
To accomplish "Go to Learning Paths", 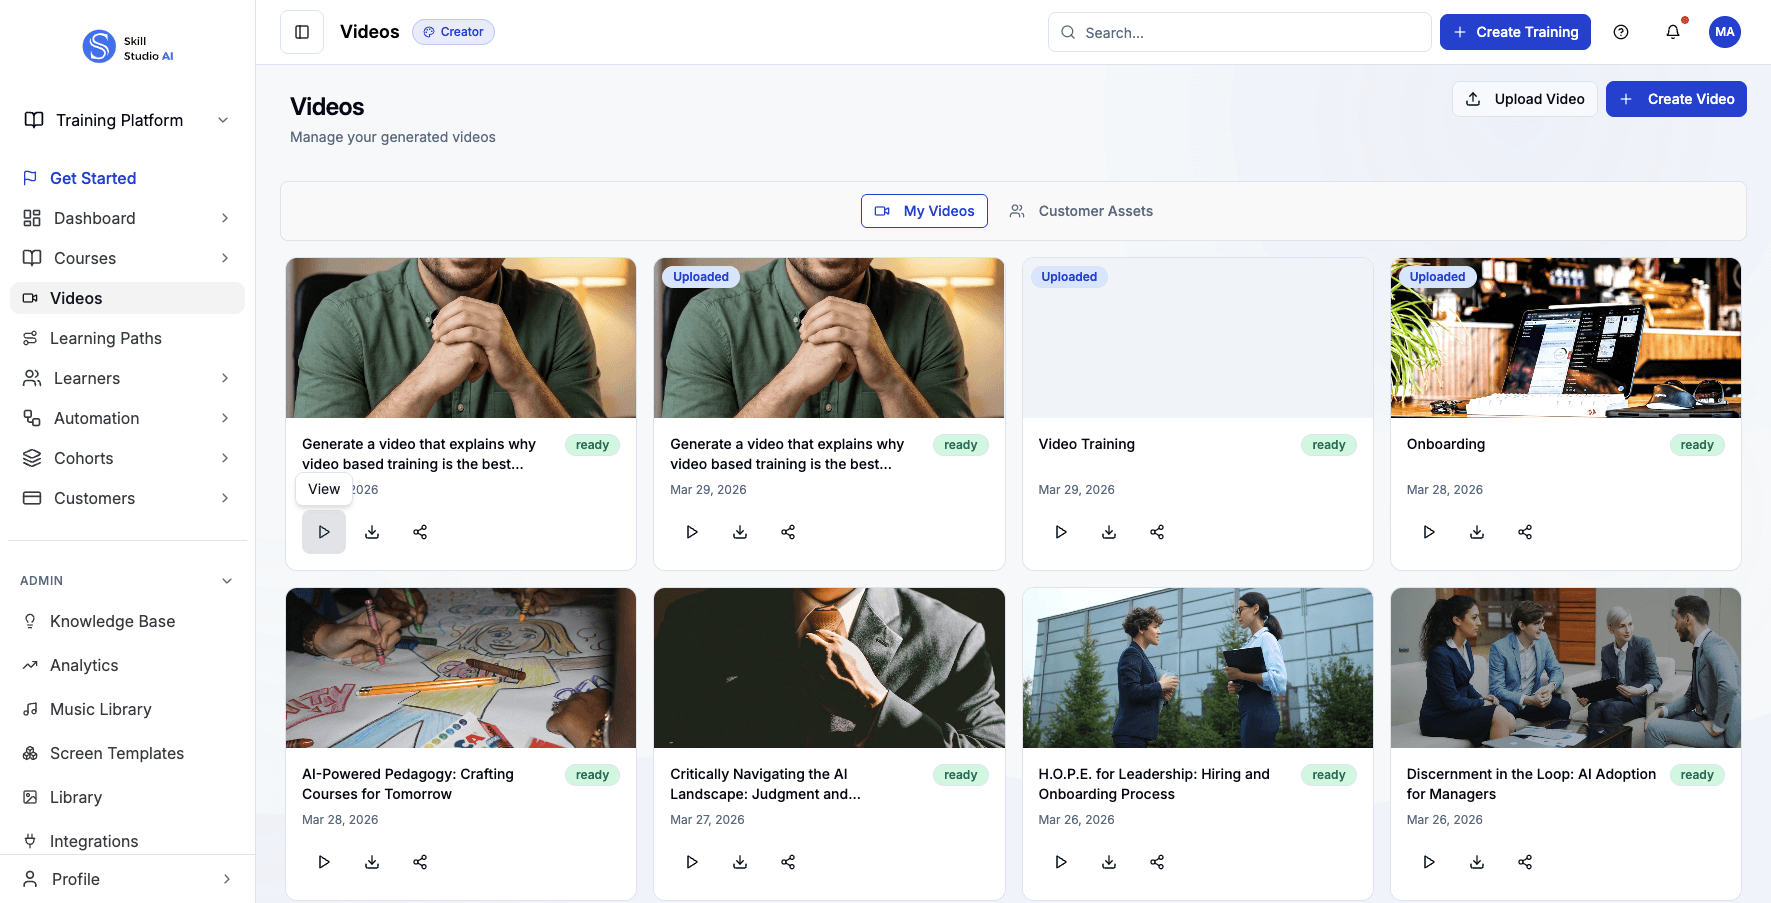I will 127,338.
